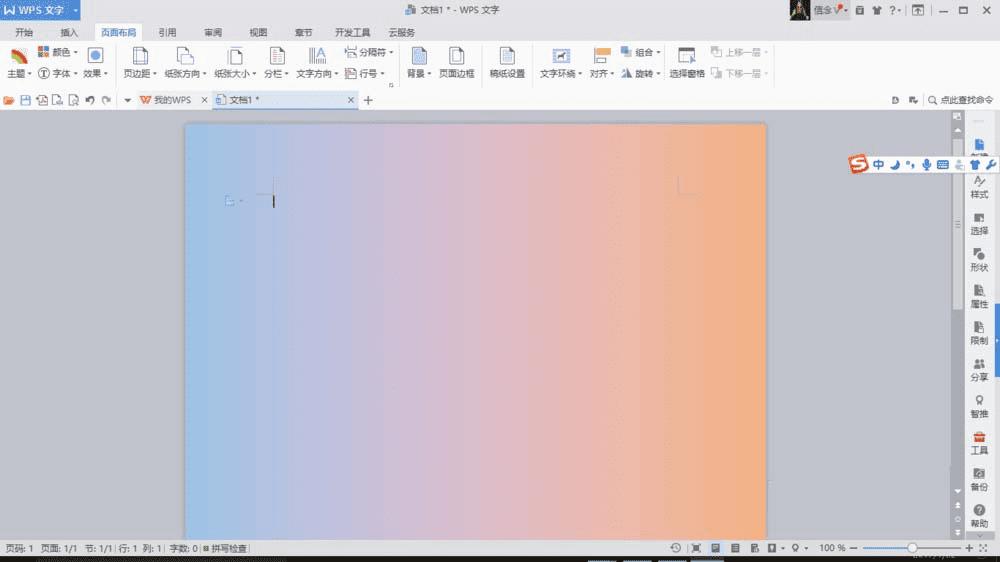Click the 分栏 columns icon
The height and width of the screenshot is (562, 1000).
coord(277,56)
